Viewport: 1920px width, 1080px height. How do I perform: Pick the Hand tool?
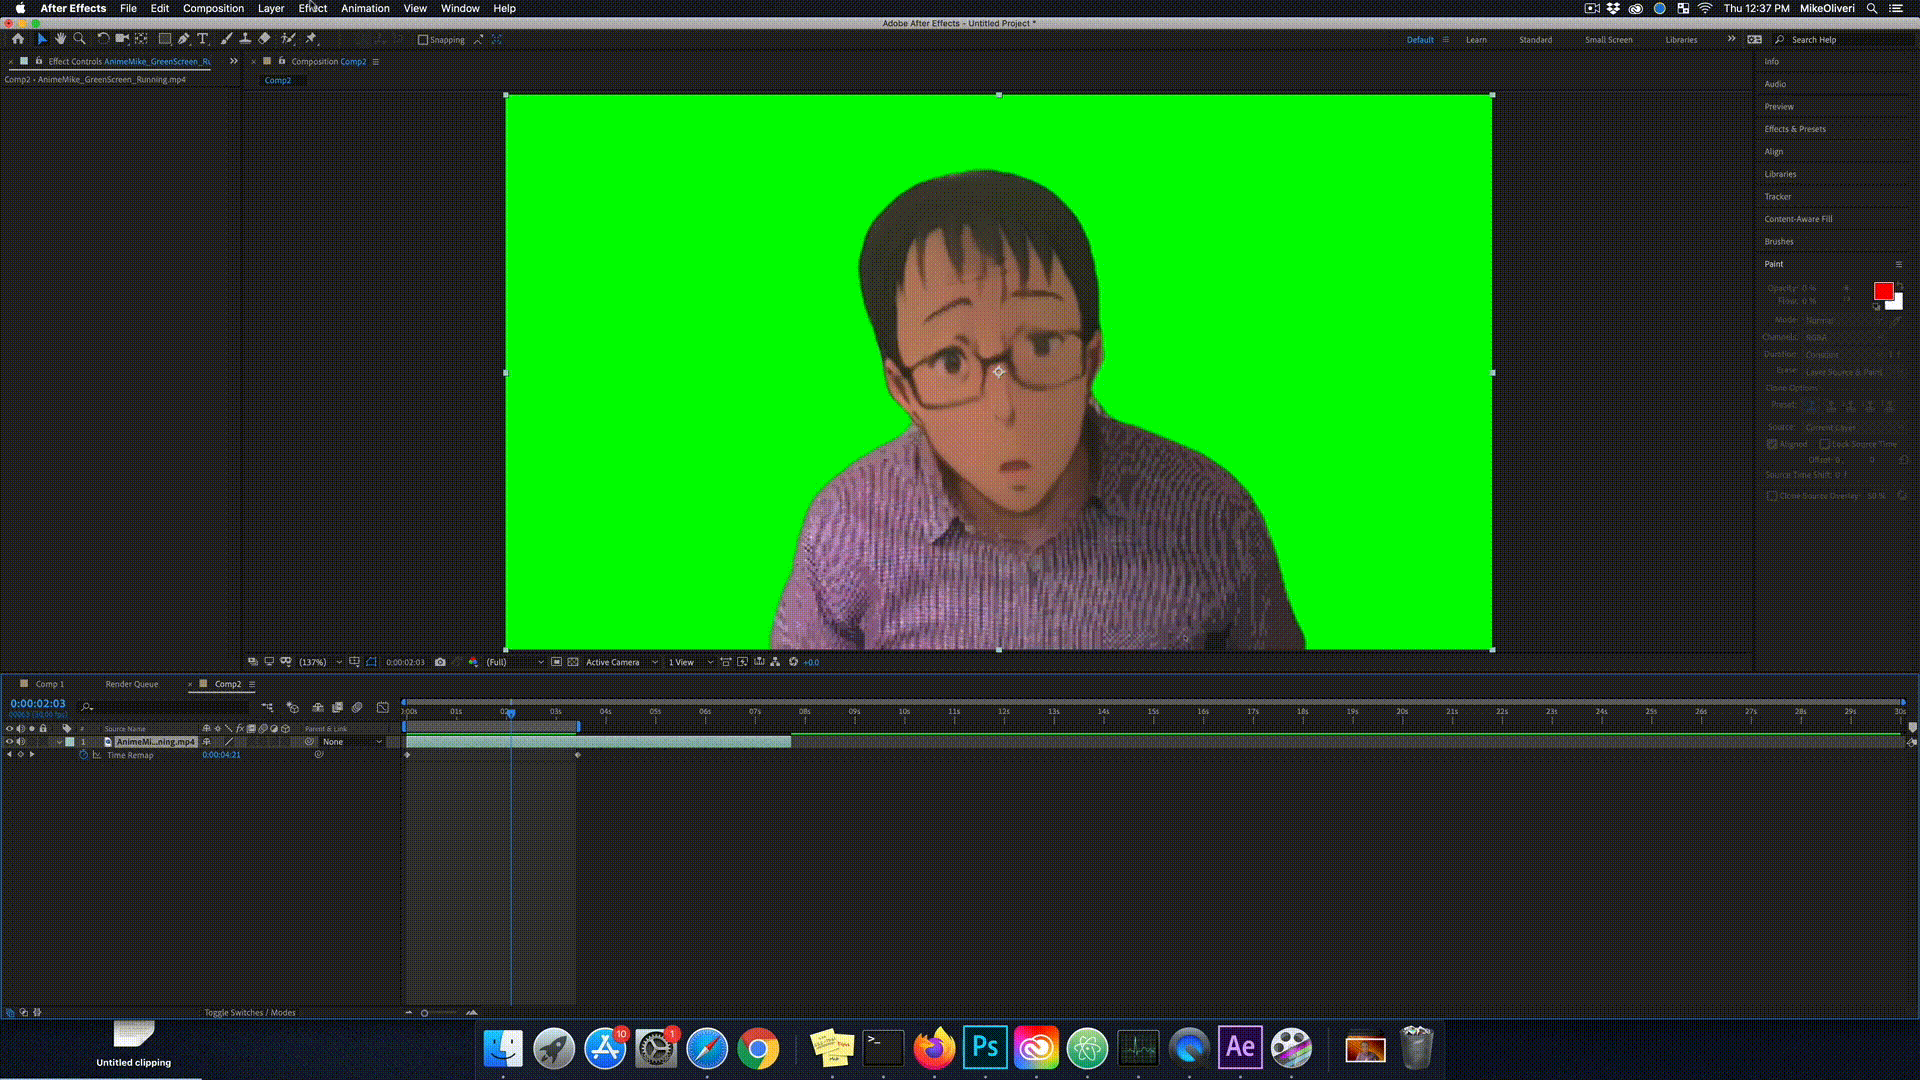click(60, 39)
